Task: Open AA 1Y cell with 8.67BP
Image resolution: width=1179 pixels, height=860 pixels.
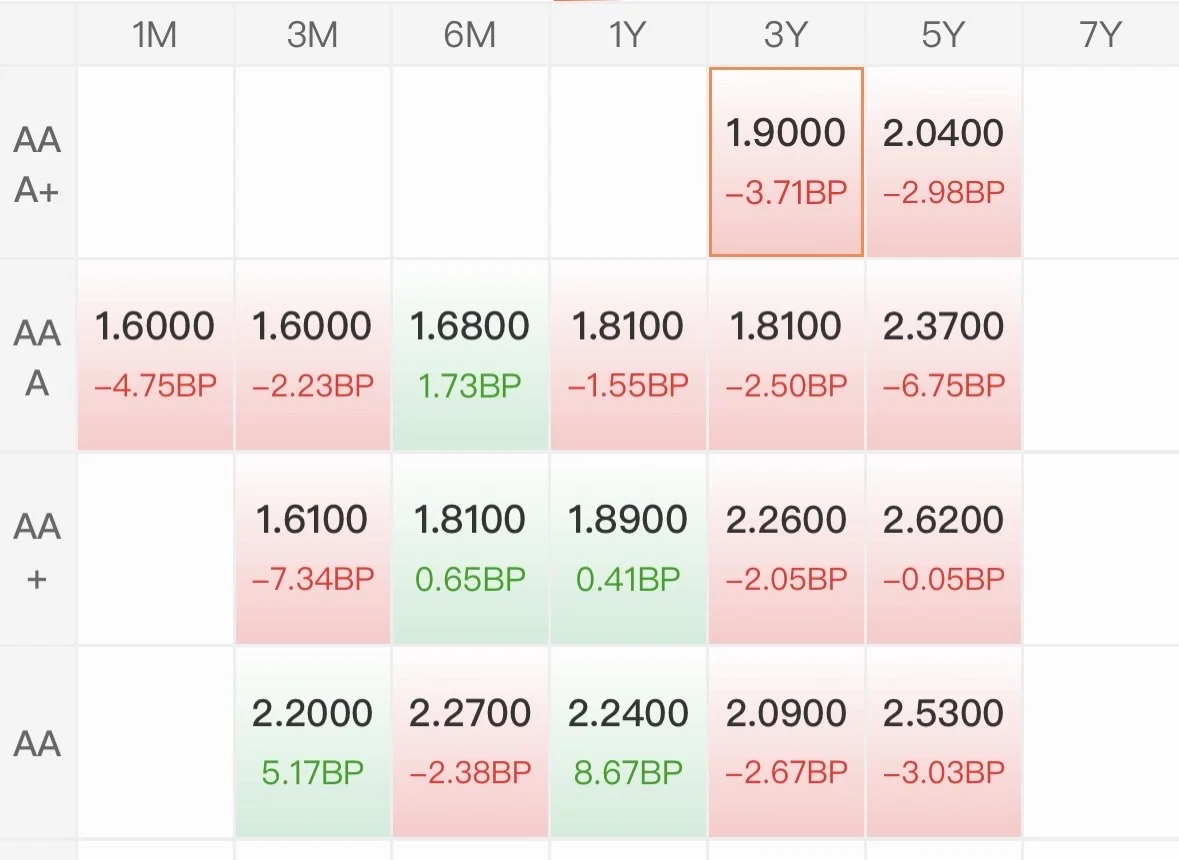Action: pos(628,742)
